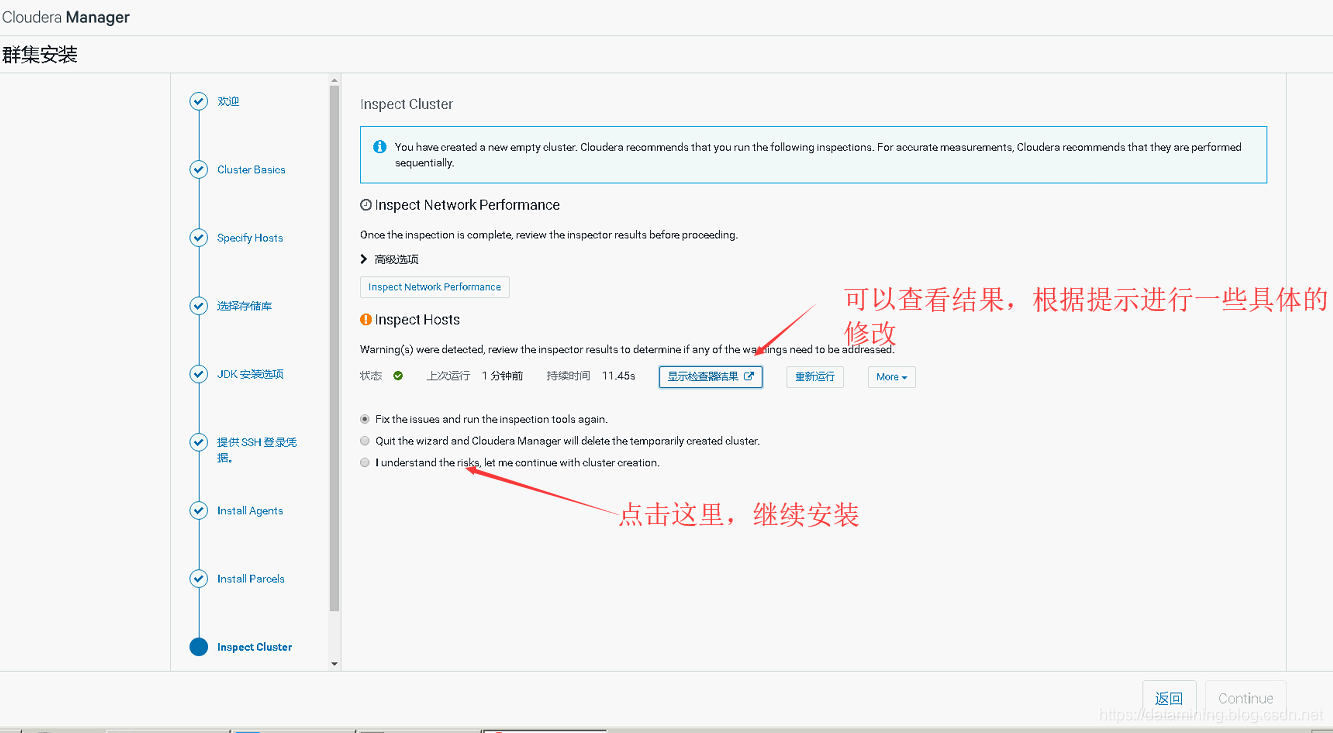Click the Cloudera Manager logo text
This screenshot has width=1333, height=733.
tap(66, 17)
